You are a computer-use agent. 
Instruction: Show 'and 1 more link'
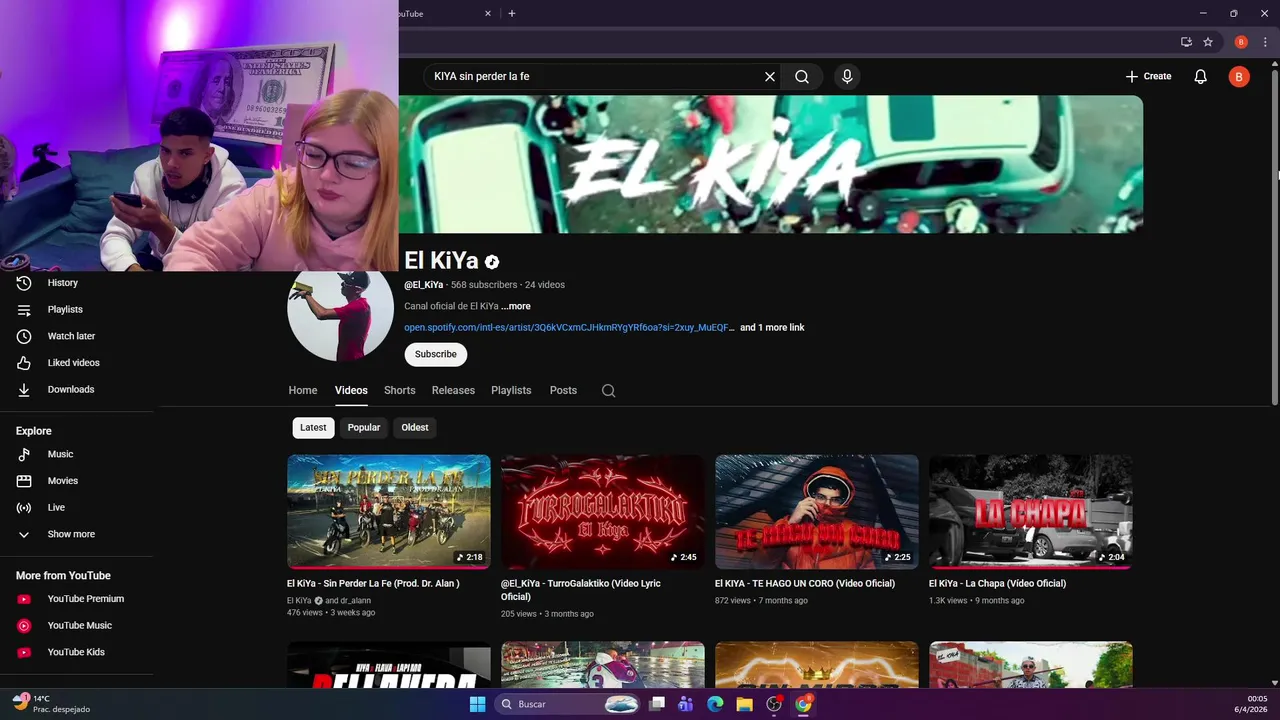(772, 327)
